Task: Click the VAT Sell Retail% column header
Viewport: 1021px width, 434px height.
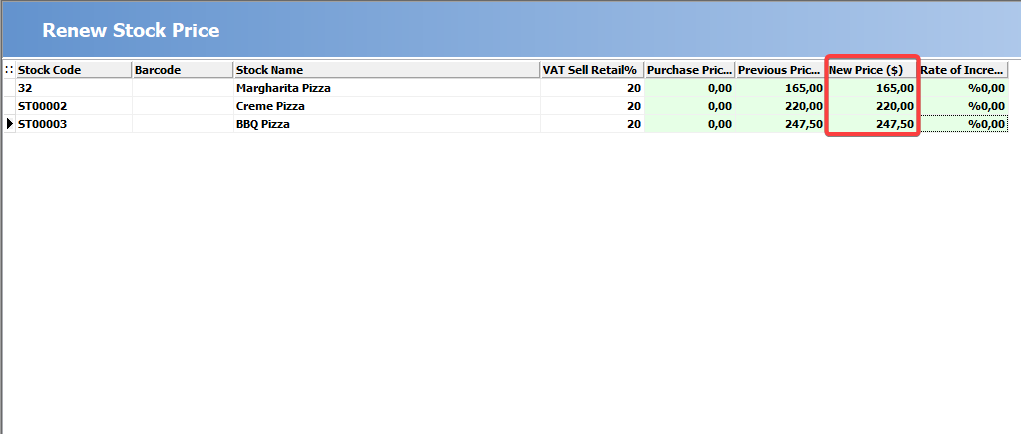Action: tap(592, 70)
